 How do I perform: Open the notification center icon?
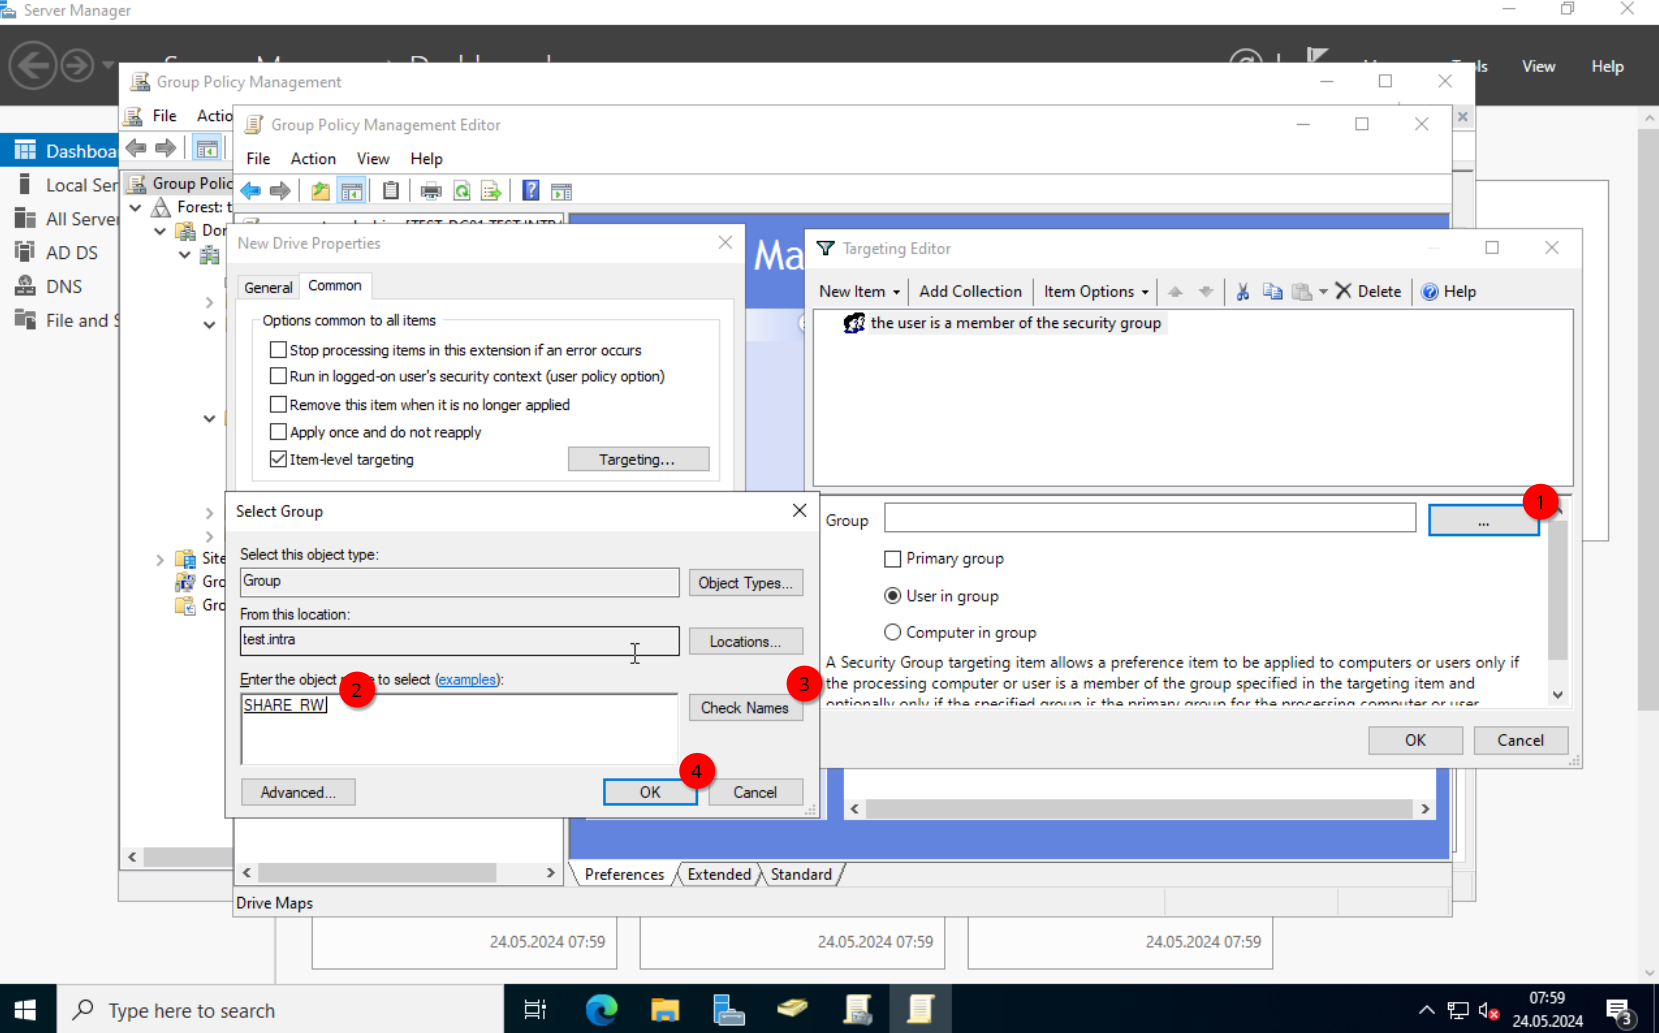pyautogui.click(x=1620, y=1010)
